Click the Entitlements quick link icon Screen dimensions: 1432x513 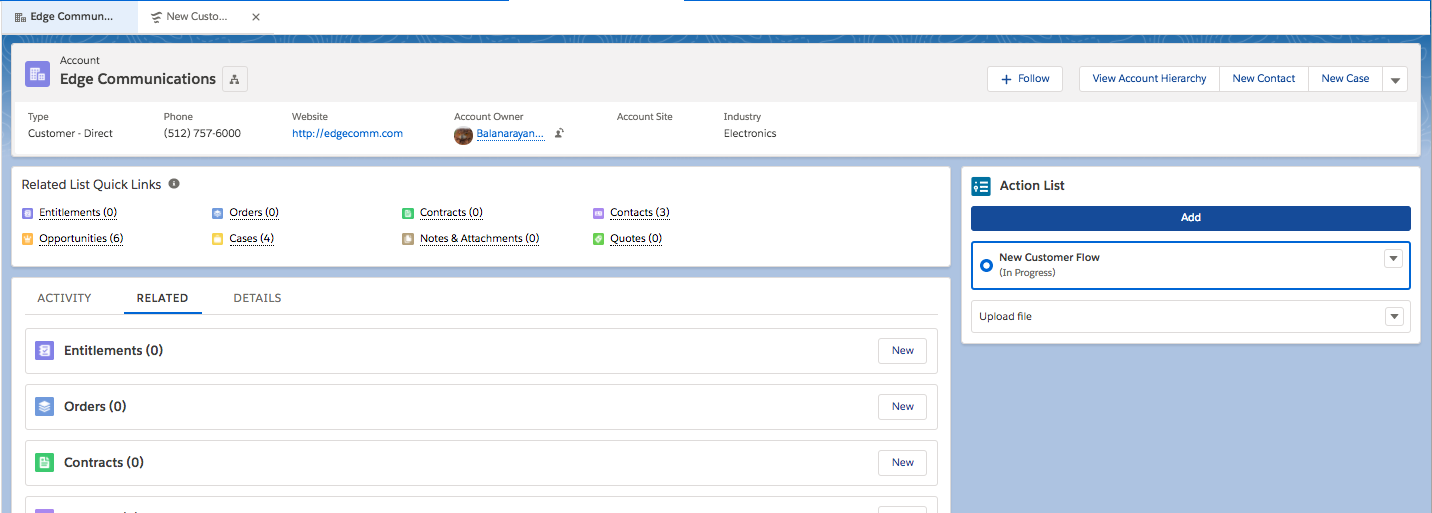click(27, 213)
